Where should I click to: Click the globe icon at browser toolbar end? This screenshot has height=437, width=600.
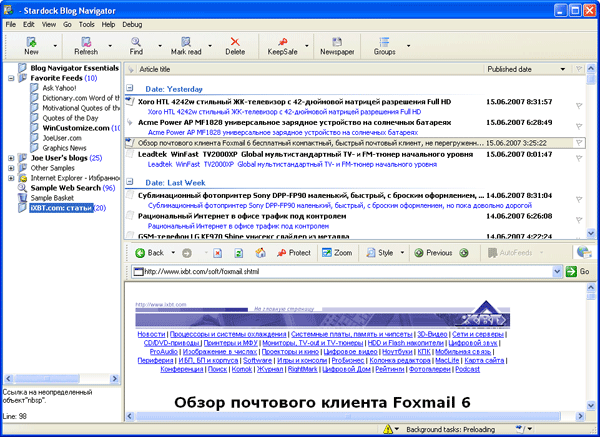coord(584,252)
